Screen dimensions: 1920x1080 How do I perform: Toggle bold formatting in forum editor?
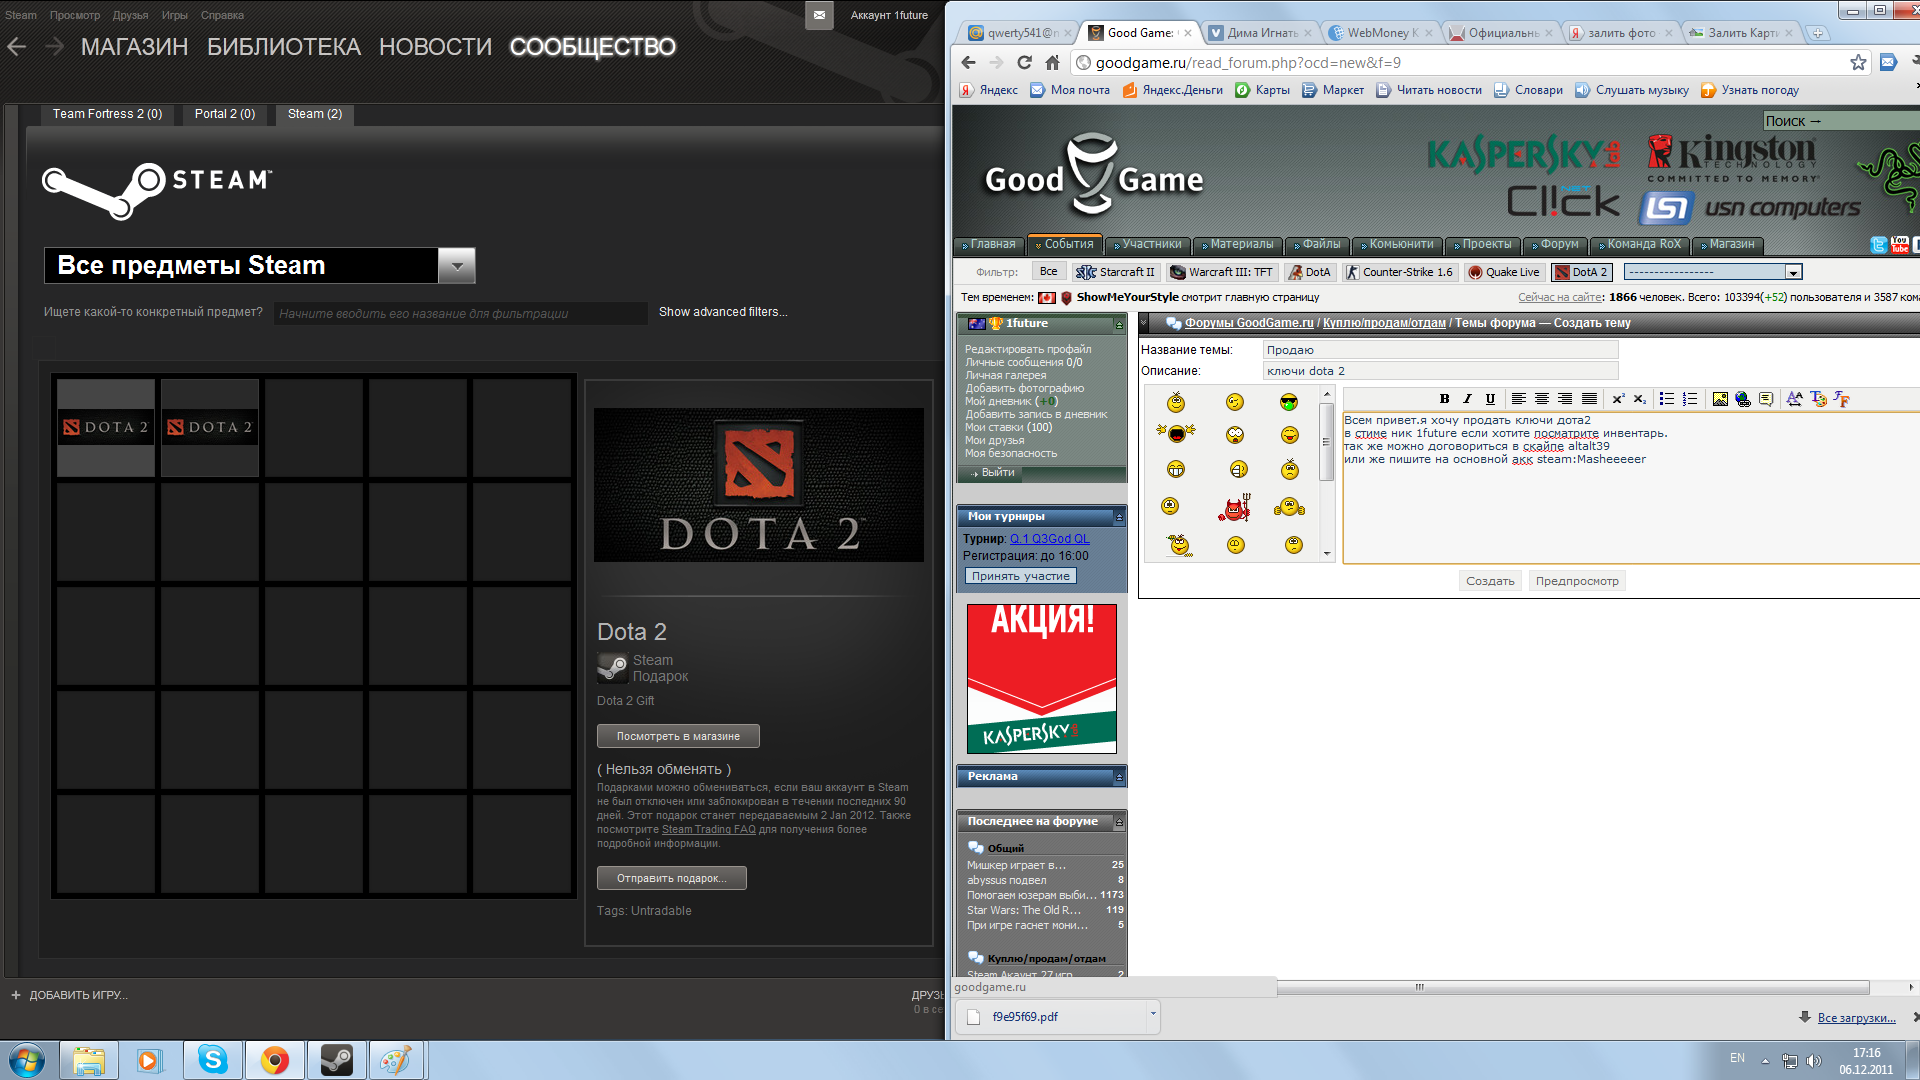(1444, 399)
